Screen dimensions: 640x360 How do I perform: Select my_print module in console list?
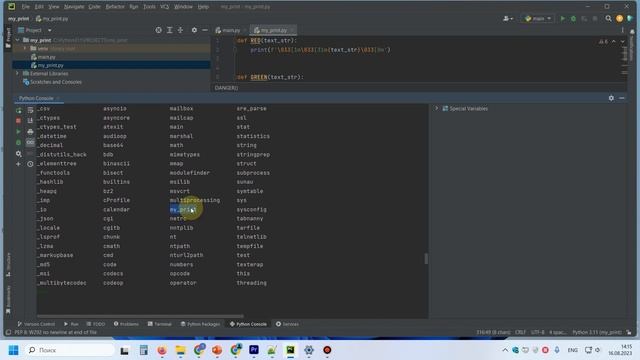182,209
